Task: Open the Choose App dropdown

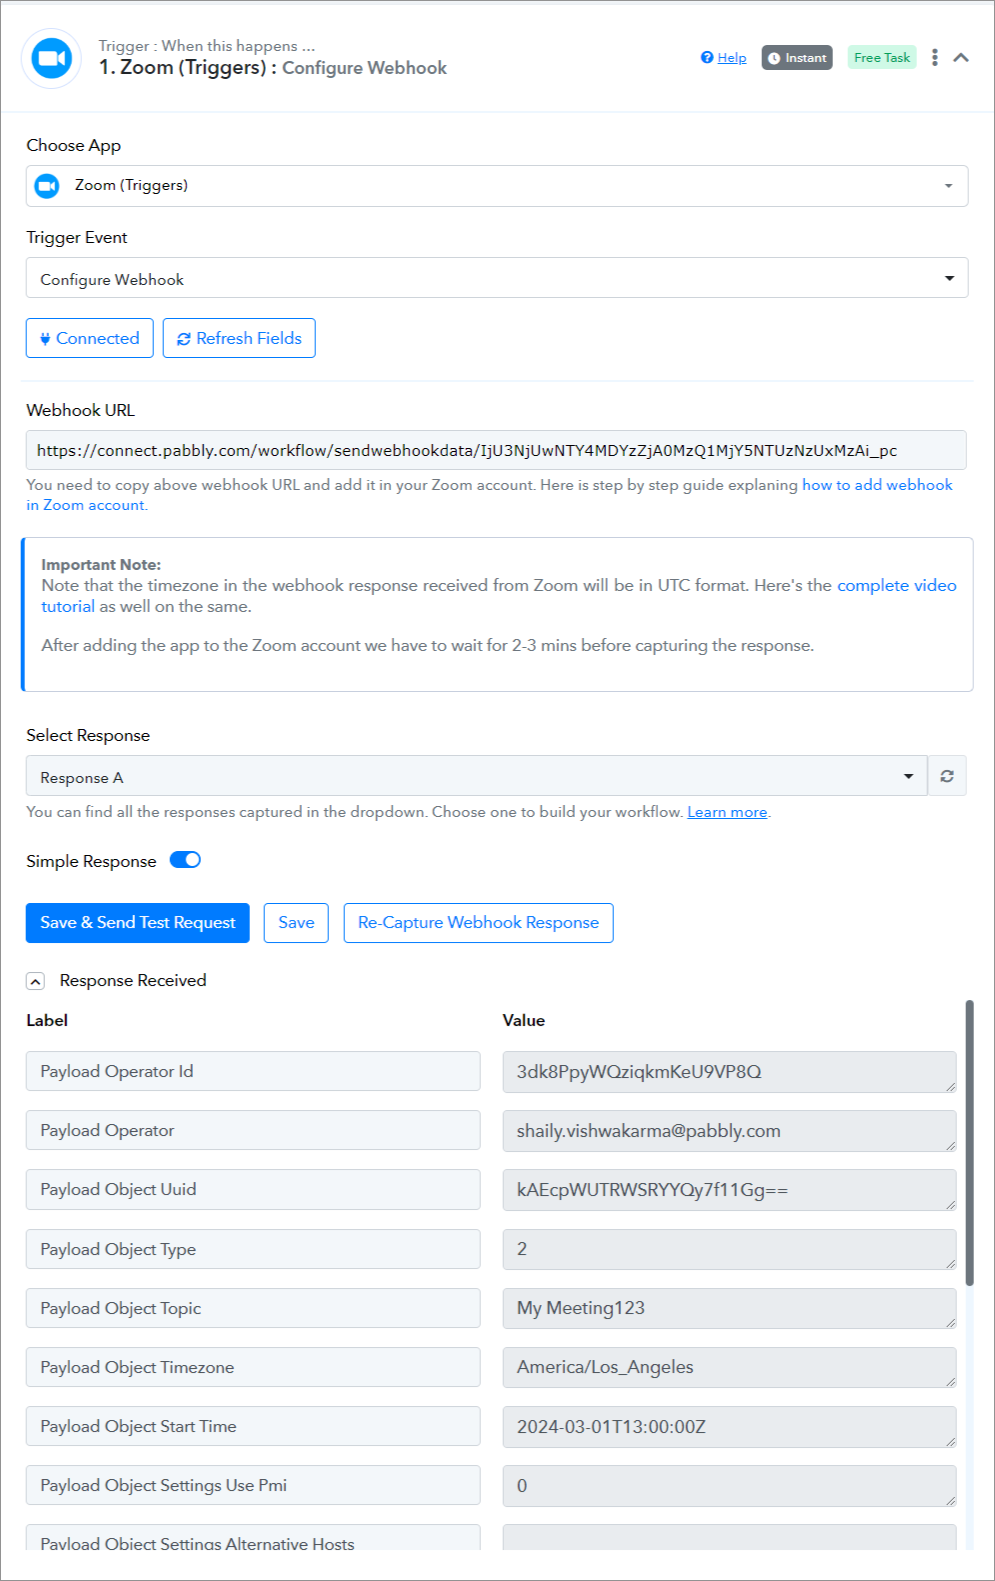Action: (x=497, y=186)
